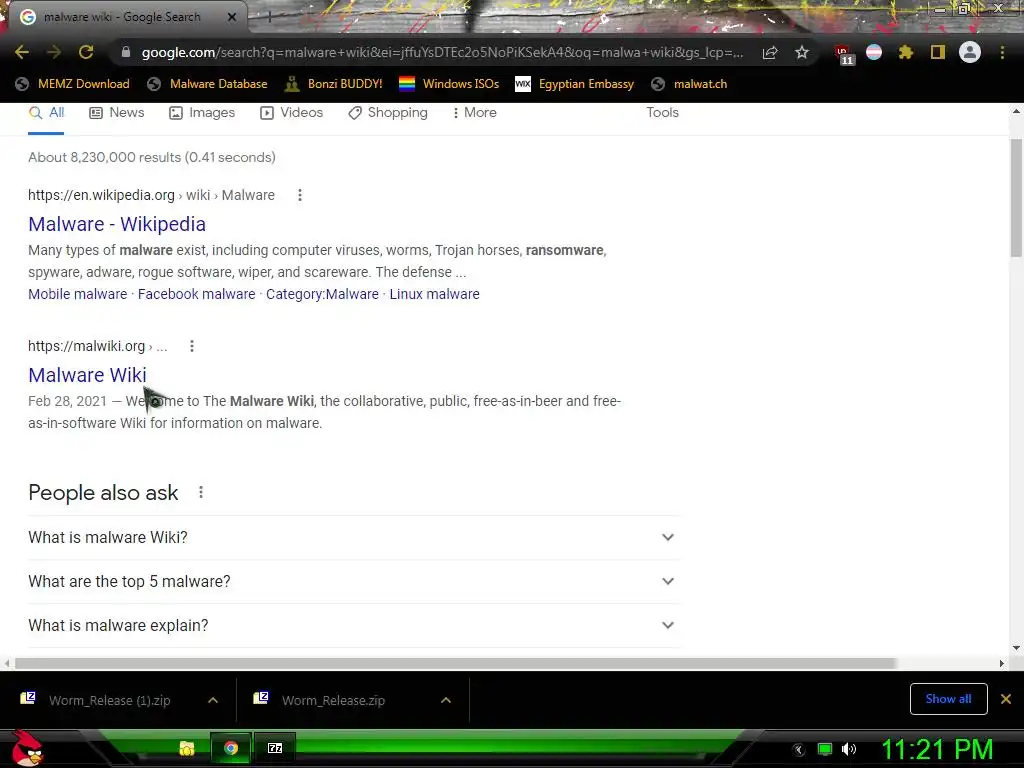Open the malwat.ch bookmark
Screen dimensions: 1024x768
[x=689, y=84]
